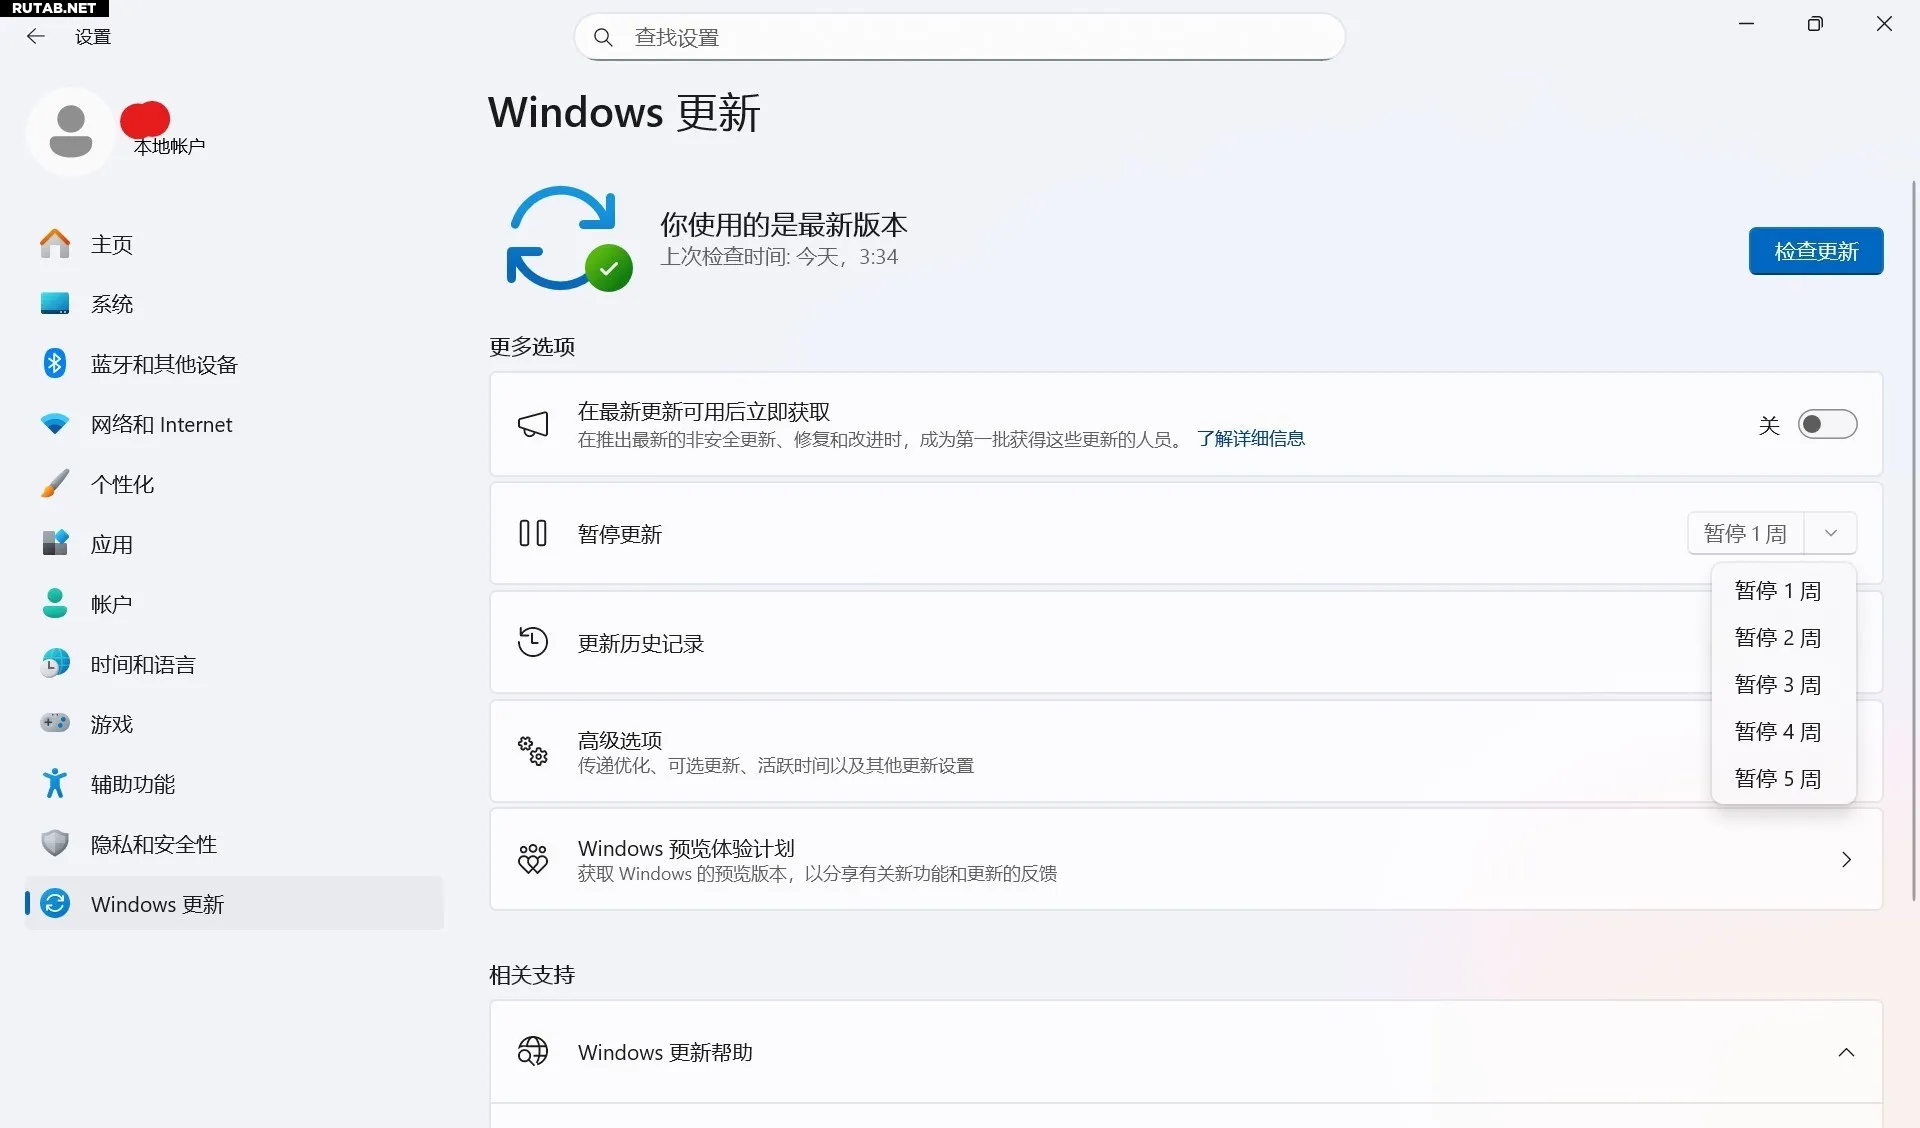Click the globe help icon

[533, 1052]
